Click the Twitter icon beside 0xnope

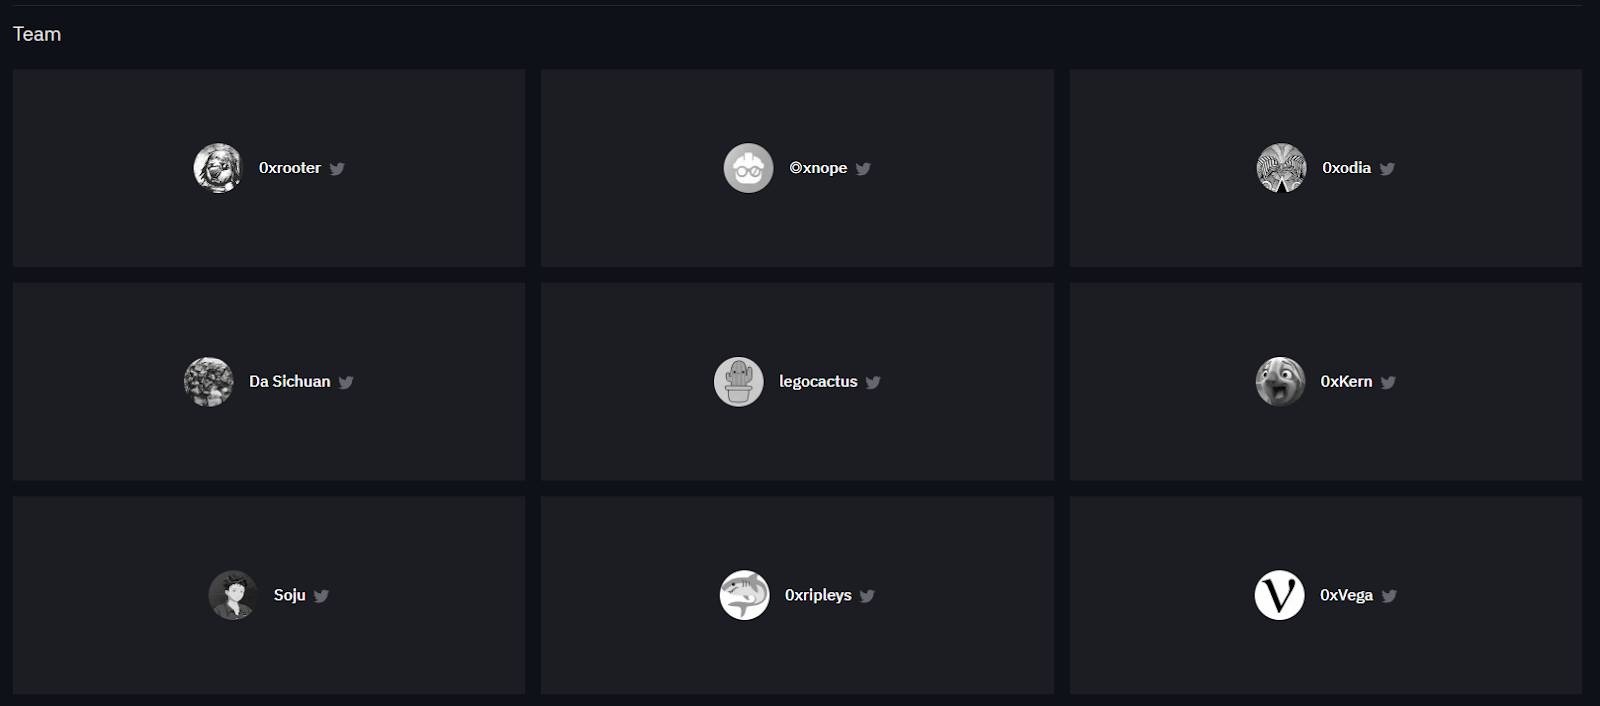pyautogui.click(x=863, y=169)
